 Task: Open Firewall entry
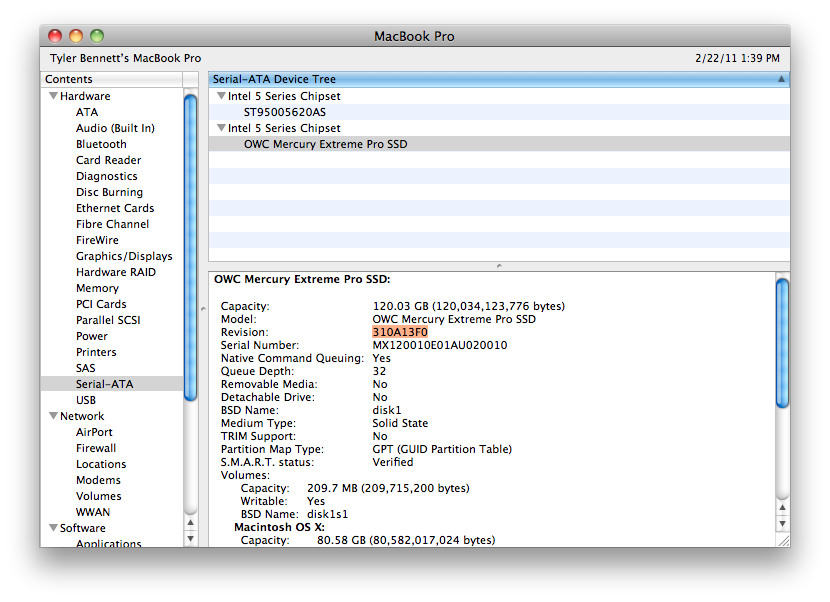coord(96,448)
